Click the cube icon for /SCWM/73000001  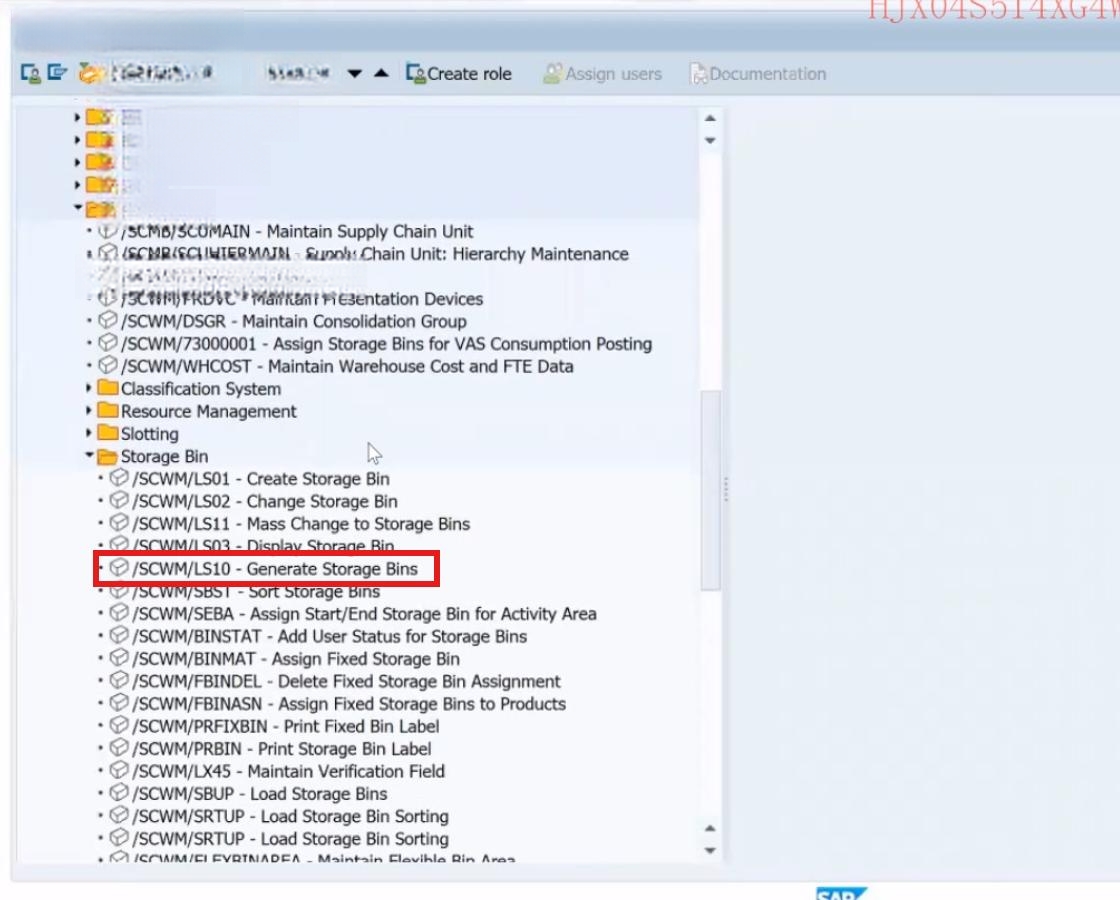108,343
